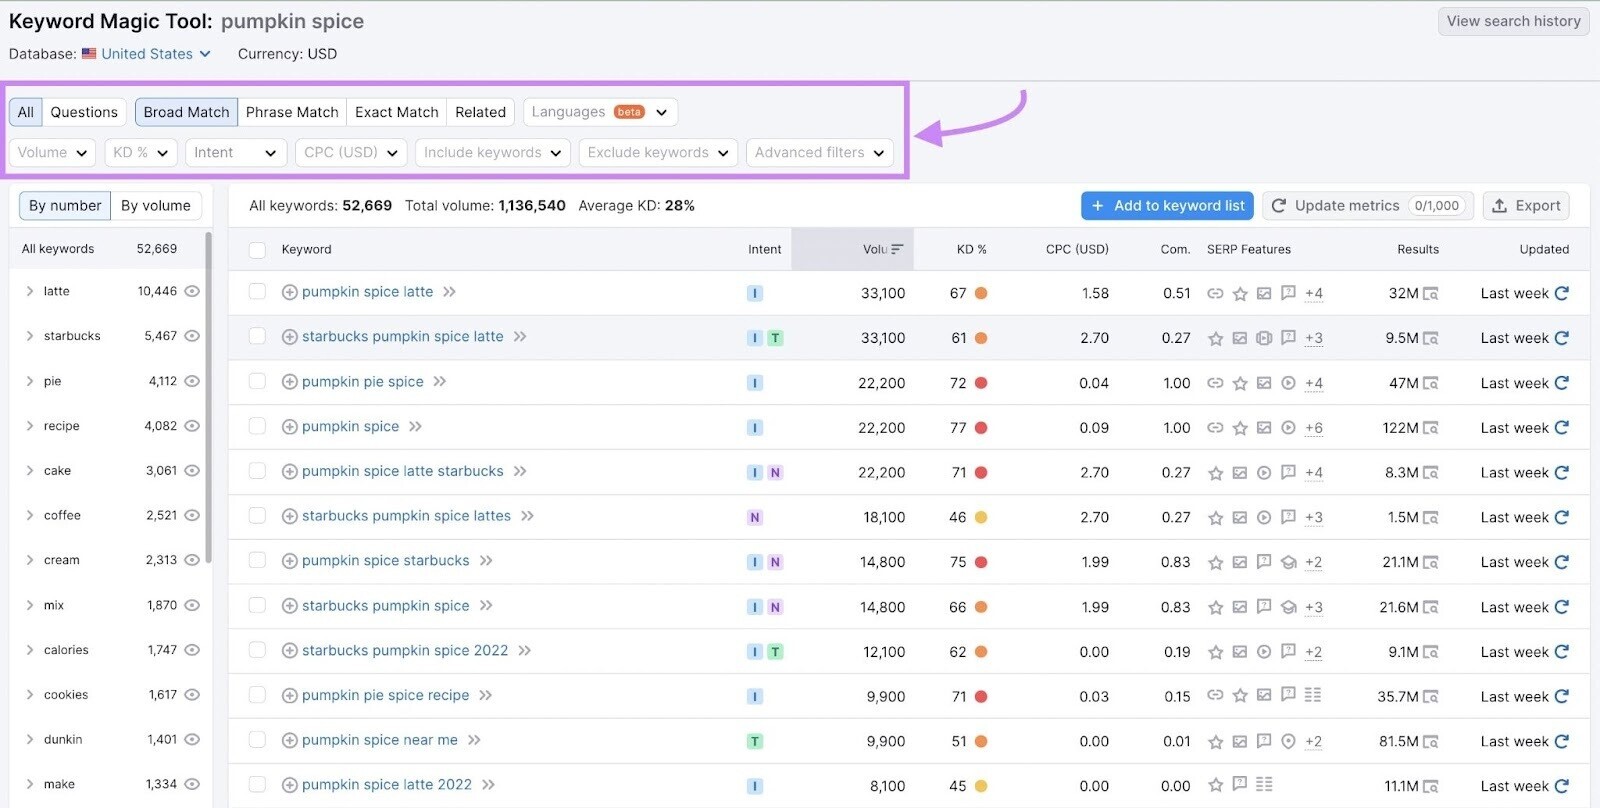Open the View search history button
1600x808 pixels.
1513,21
